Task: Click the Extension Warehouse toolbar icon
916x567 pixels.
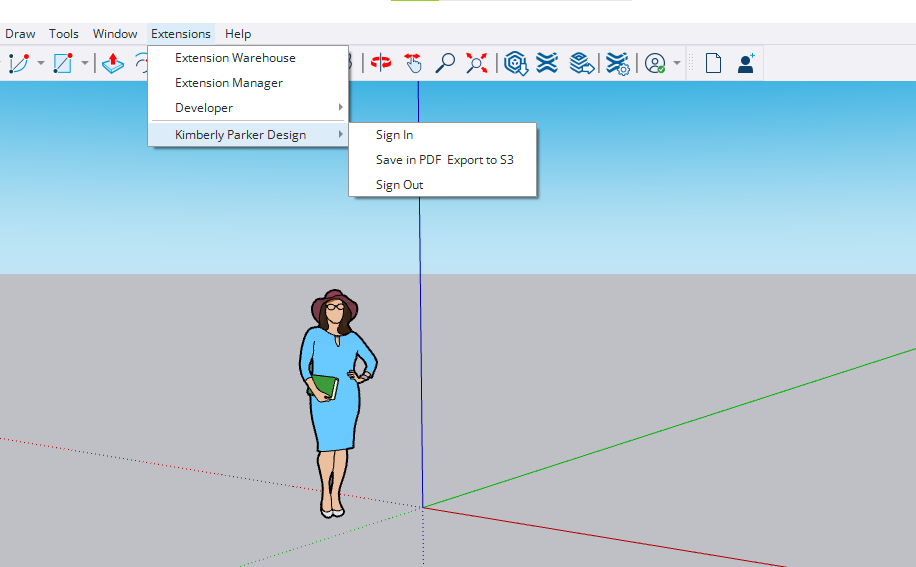Action: (x=547, y=63)
